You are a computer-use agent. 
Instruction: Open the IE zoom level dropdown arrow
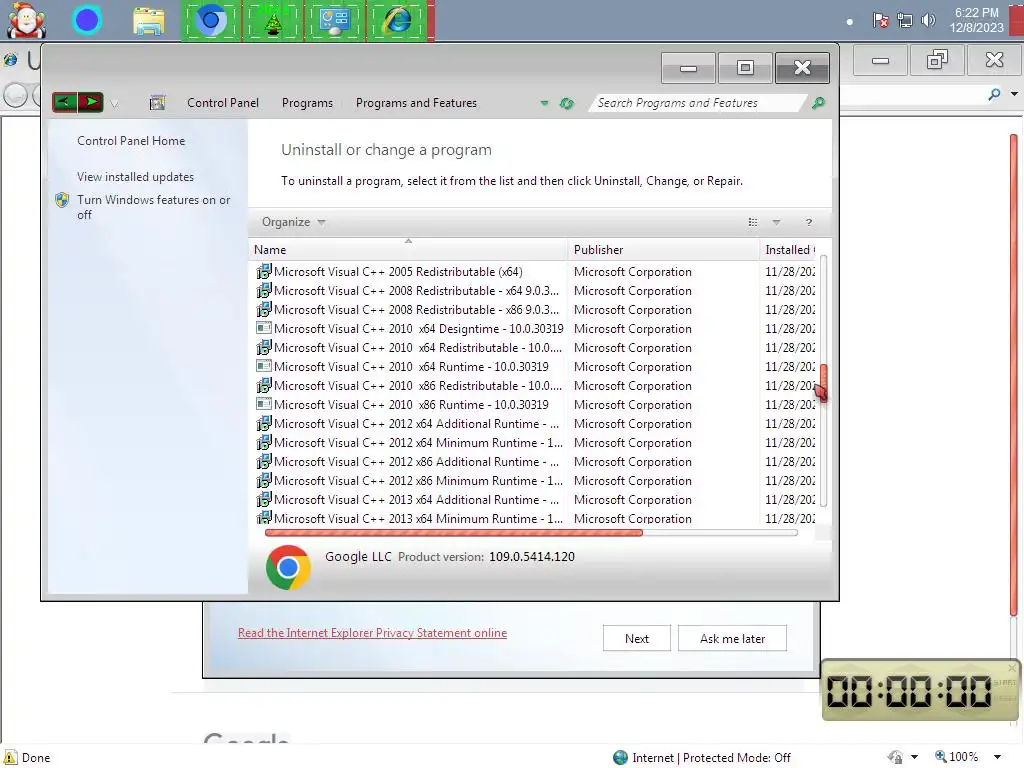(x=997, y=757)
